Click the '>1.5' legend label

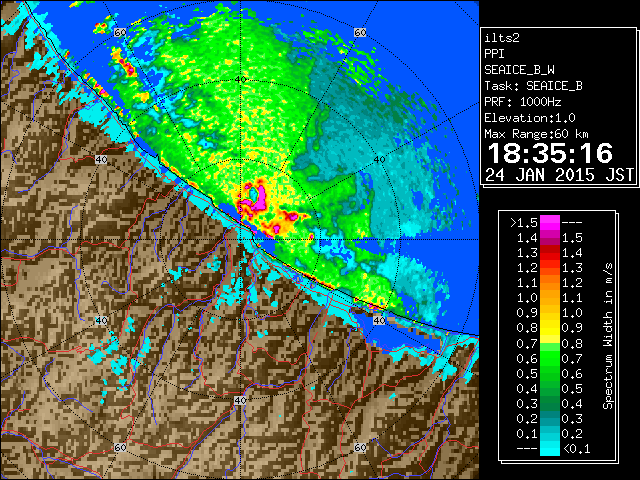pyautogui.click(x=523, y=223)
